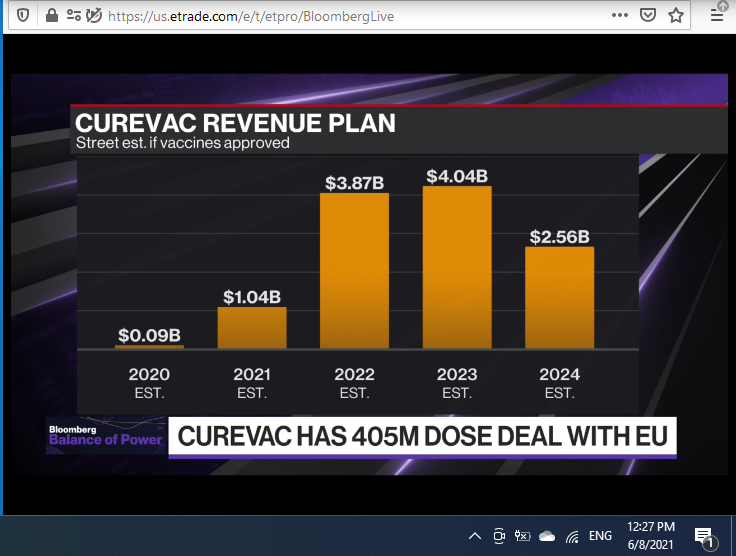Open Firefox hamburger menu
The height and width of the screenshot is (556, 736).
click(716, 15)
